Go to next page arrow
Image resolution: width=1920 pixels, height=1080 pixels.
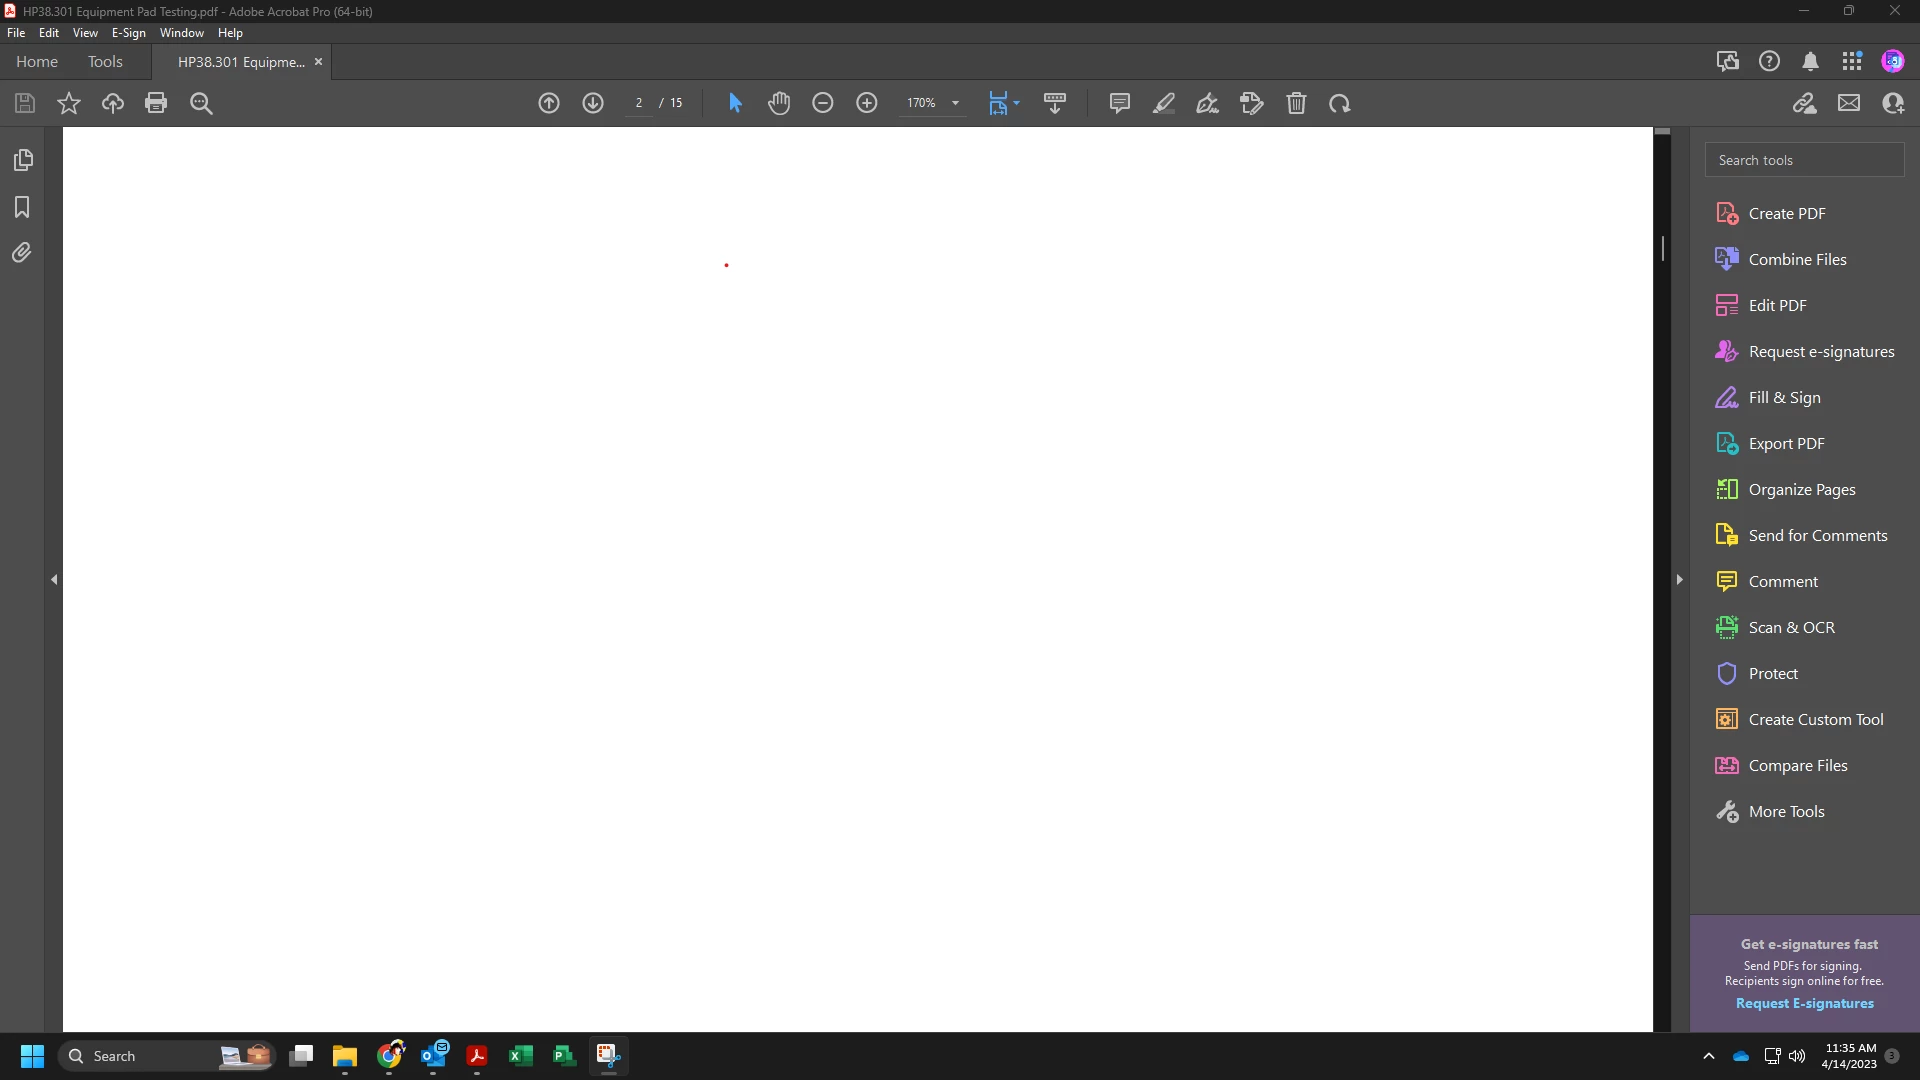[x=593, y=103]
